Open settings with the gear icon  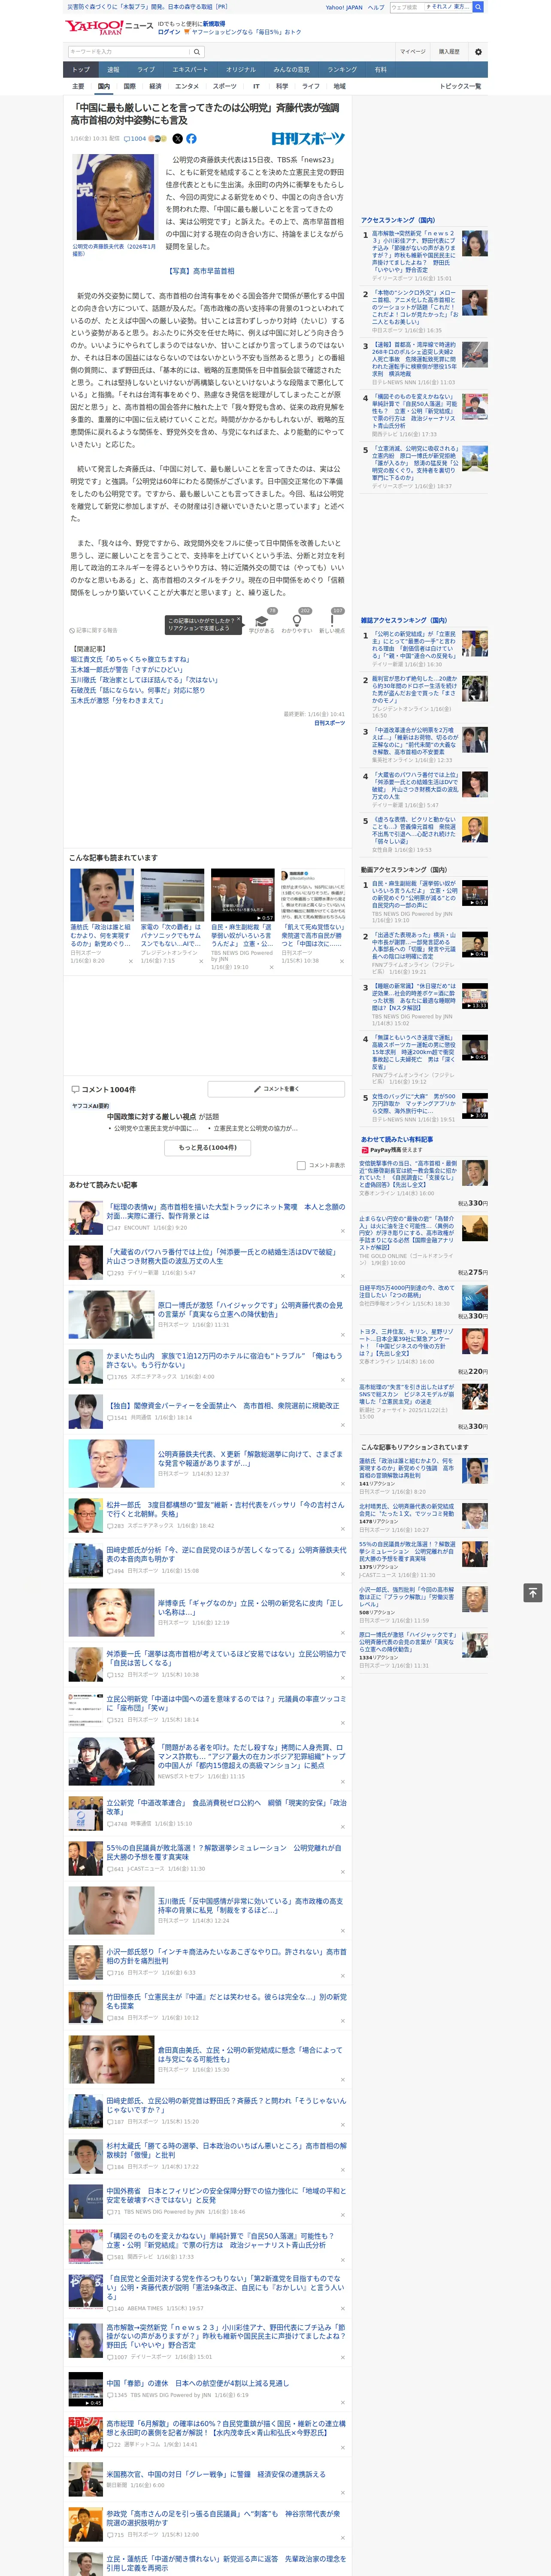point(478,51)
